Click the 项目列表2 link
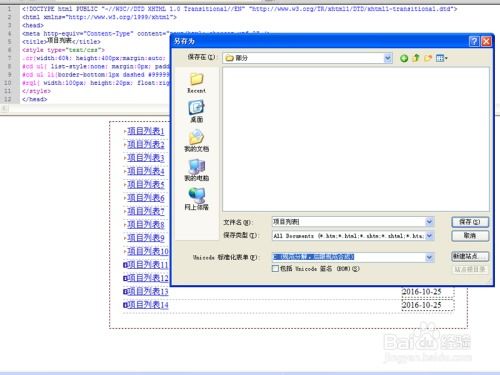Screen dimensions: 500x375 pyautogui.click(x=146, y=145)
